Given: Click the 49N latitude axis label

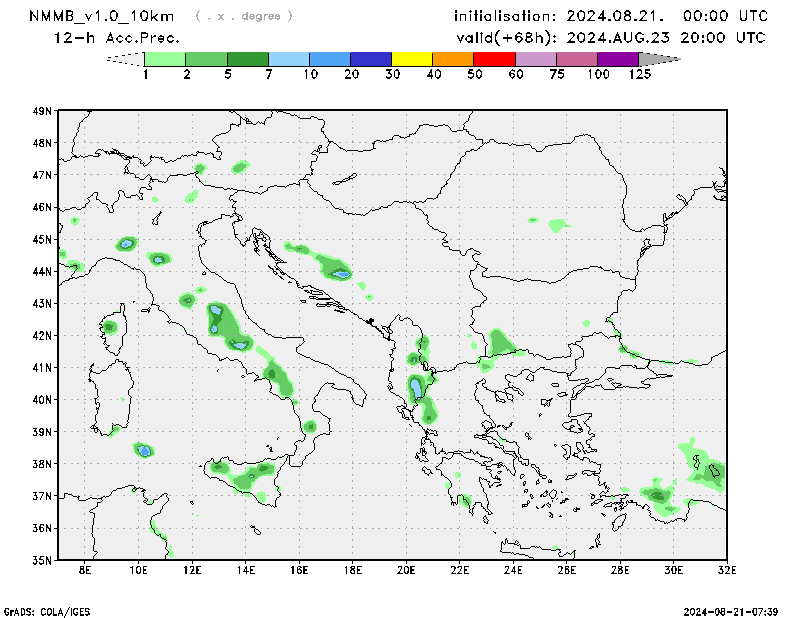Looking at the screenshot, I should click(42, 111).
